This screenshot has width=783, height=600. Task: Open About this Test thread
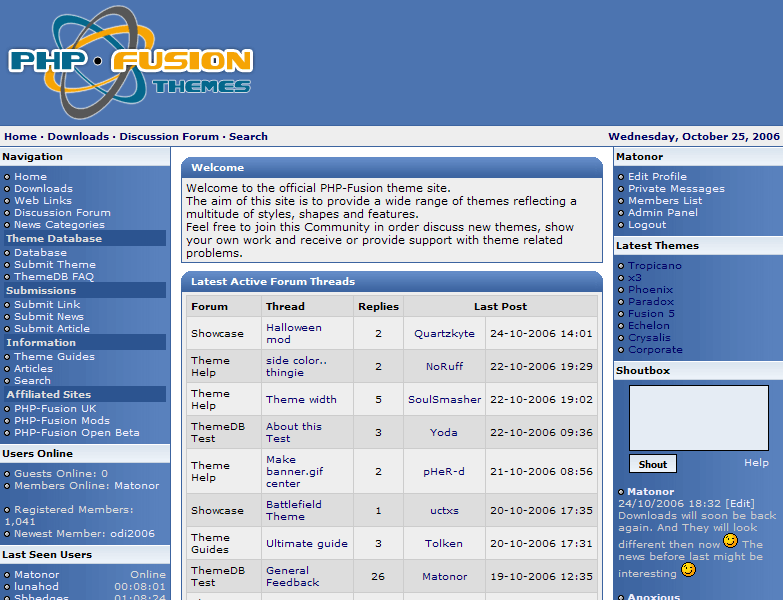[294, 432]
